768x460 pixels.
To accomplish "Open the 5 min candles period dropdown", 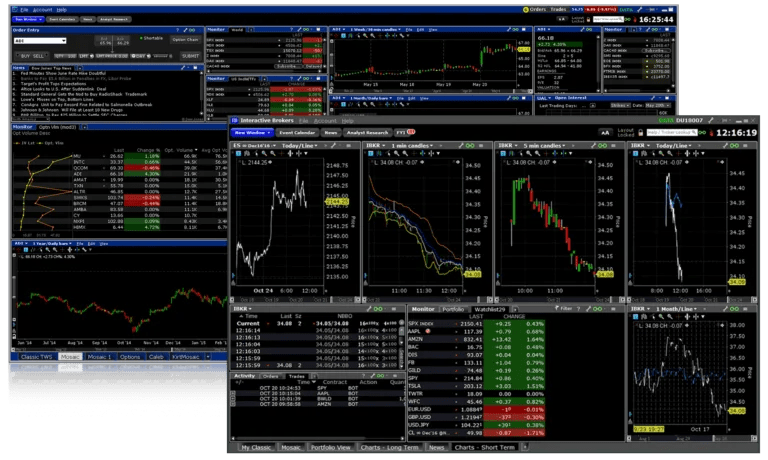I will 544,145.
